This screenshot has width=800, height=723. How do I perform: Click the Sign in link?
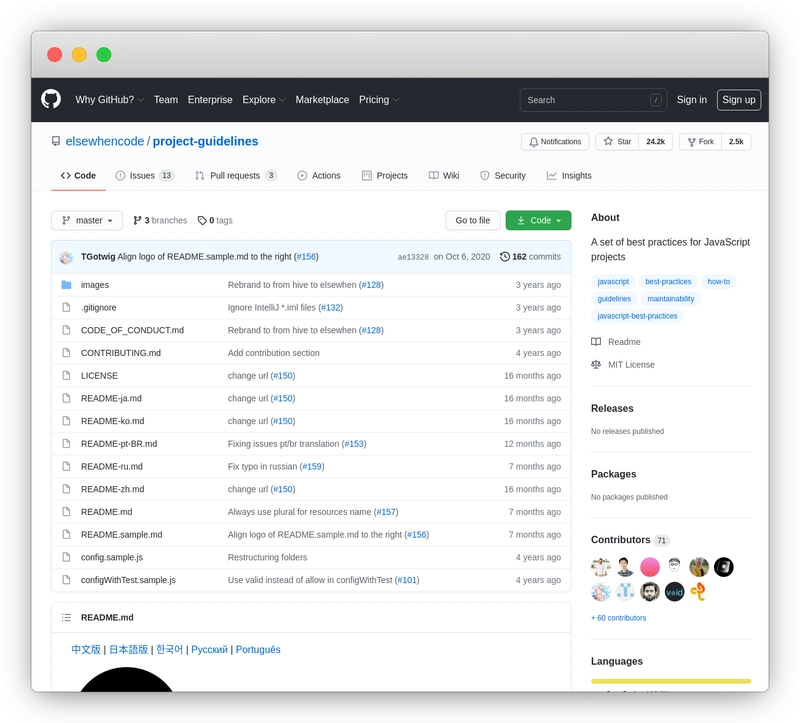(x=692, y=99)
